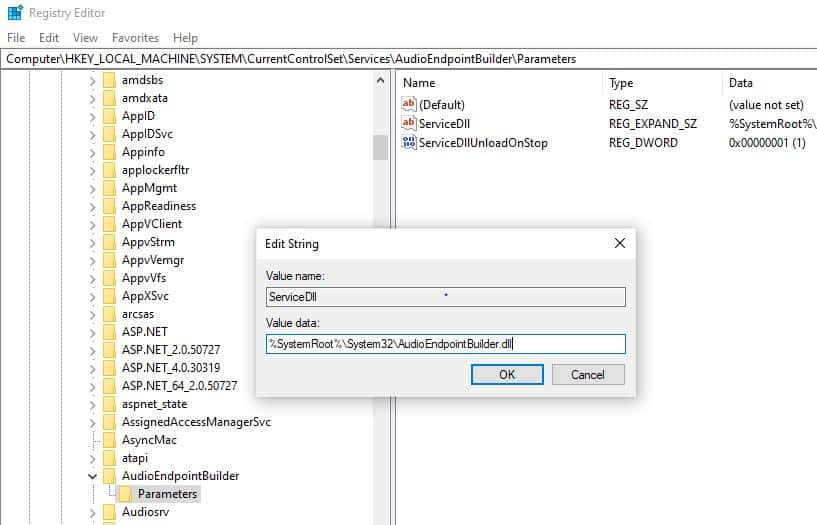Open the Edit menu

coord(49,38)
